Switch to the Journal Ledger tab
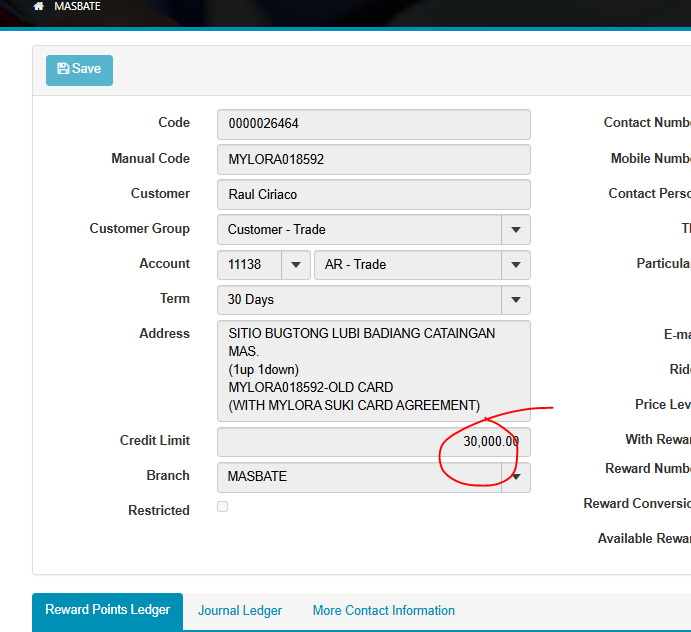The image size is (691, 632). click(x=240, y=611)
